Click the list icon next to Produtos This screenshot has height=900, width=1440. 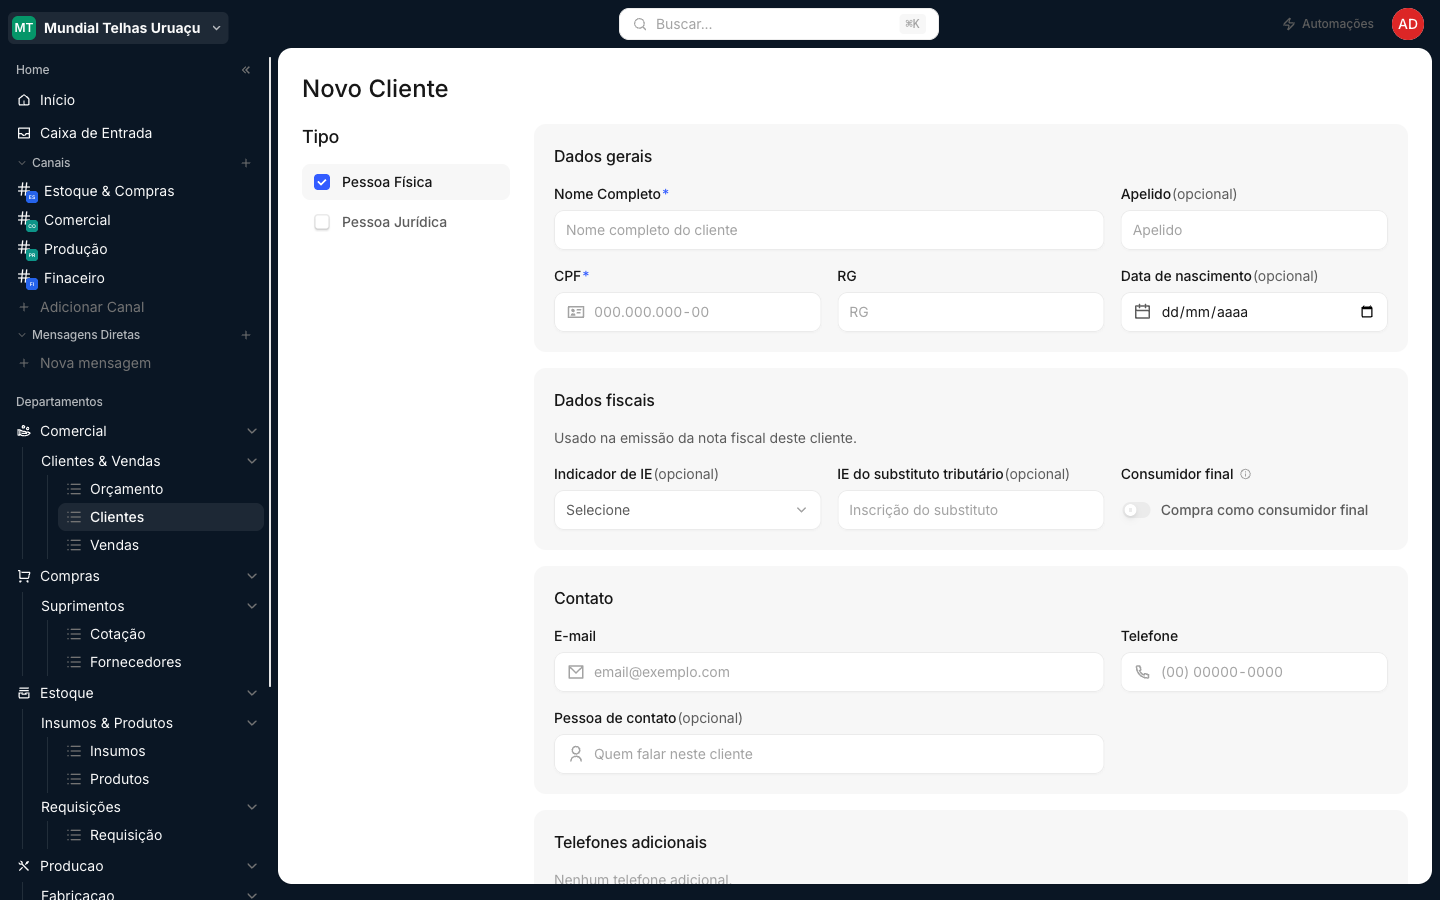[74, 779]
